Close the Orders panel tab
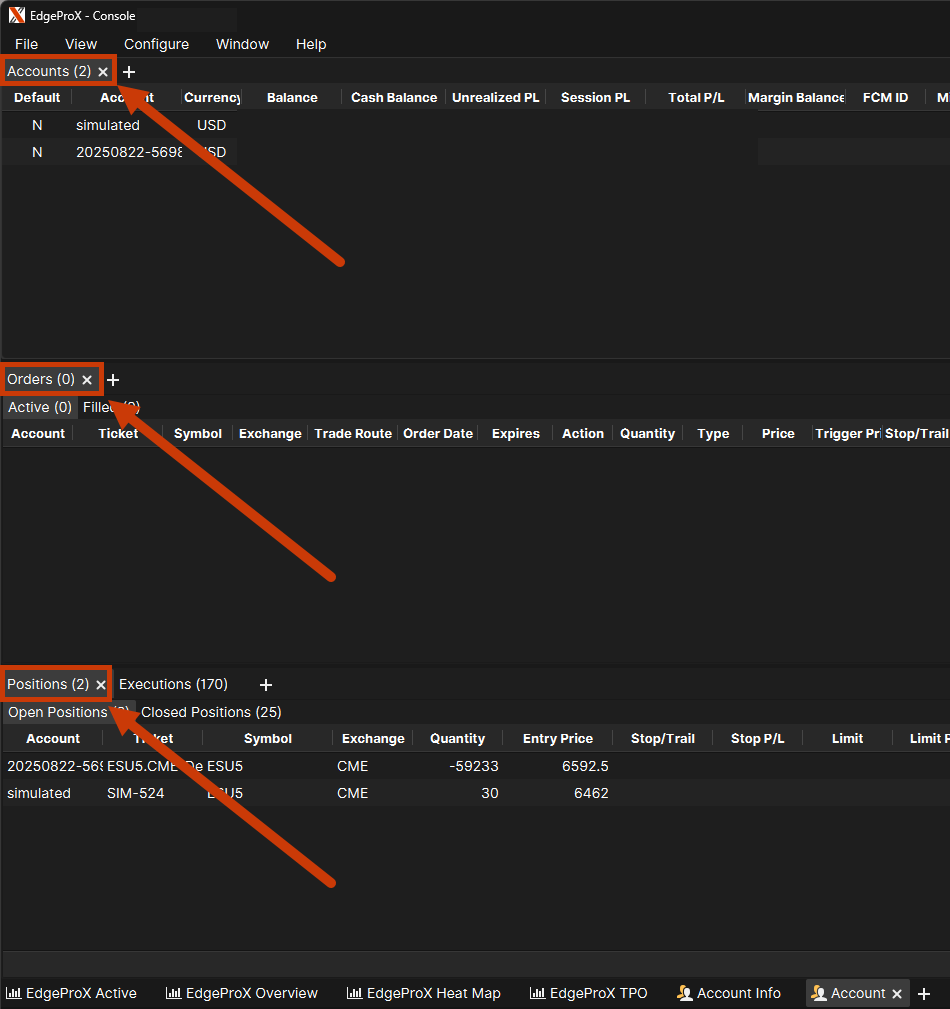 pos(87,380)
